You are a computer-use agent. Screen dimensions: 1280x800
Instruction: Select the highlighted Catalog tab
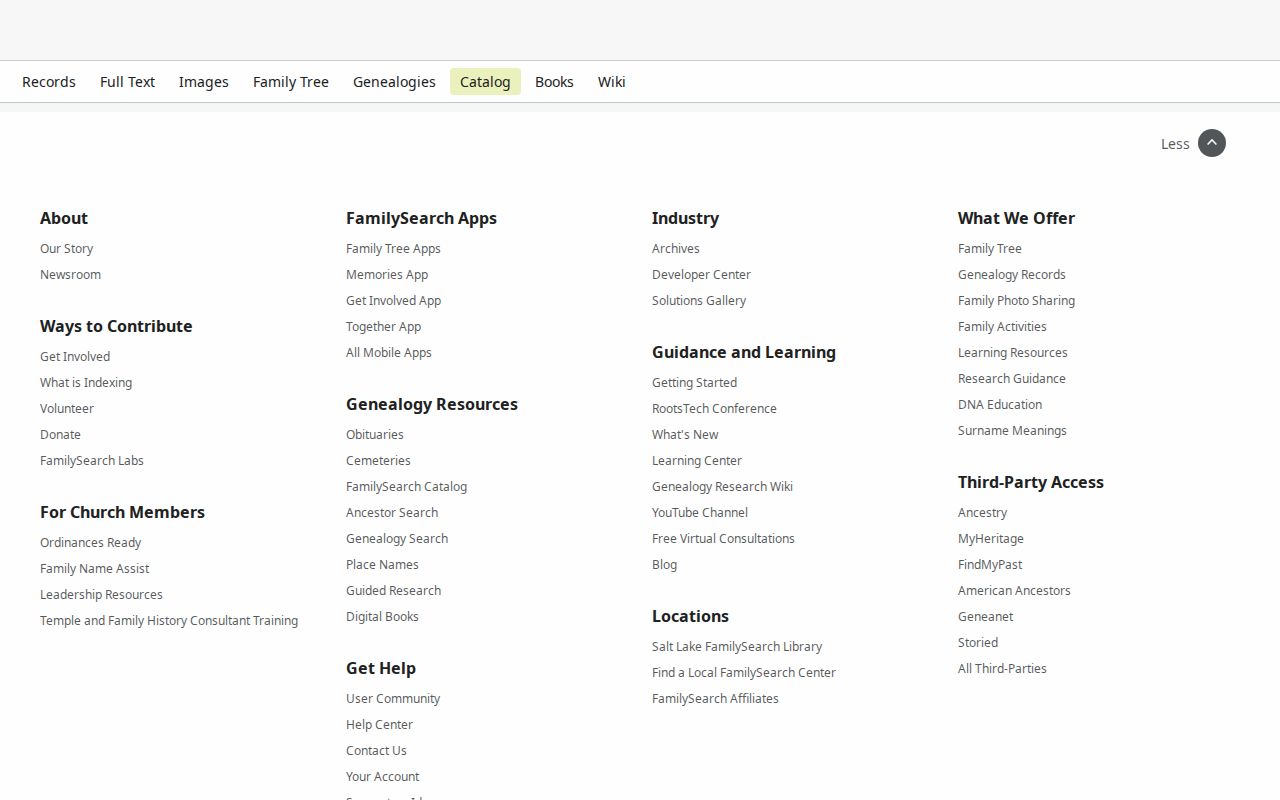tap(485, 82)
